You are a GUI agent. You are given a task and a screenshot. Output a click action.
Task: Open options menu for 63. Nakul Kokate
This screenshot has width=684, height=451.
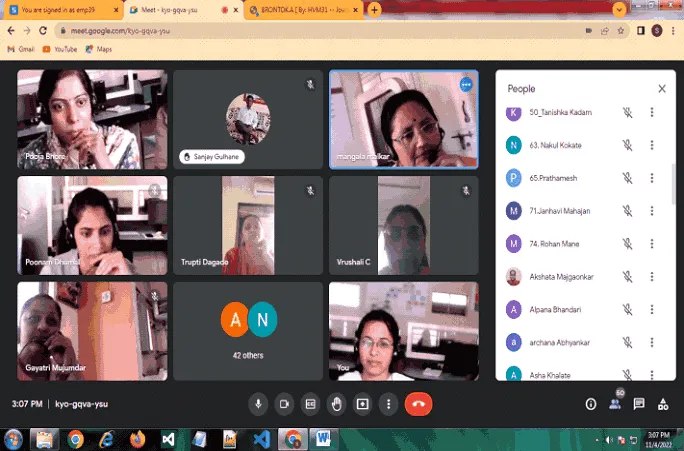coord(652,145)
